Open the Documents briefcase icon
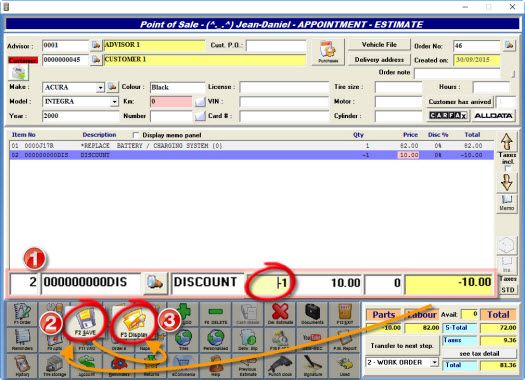The height and width of the screenshot is (380, 525). pos(312,314)
